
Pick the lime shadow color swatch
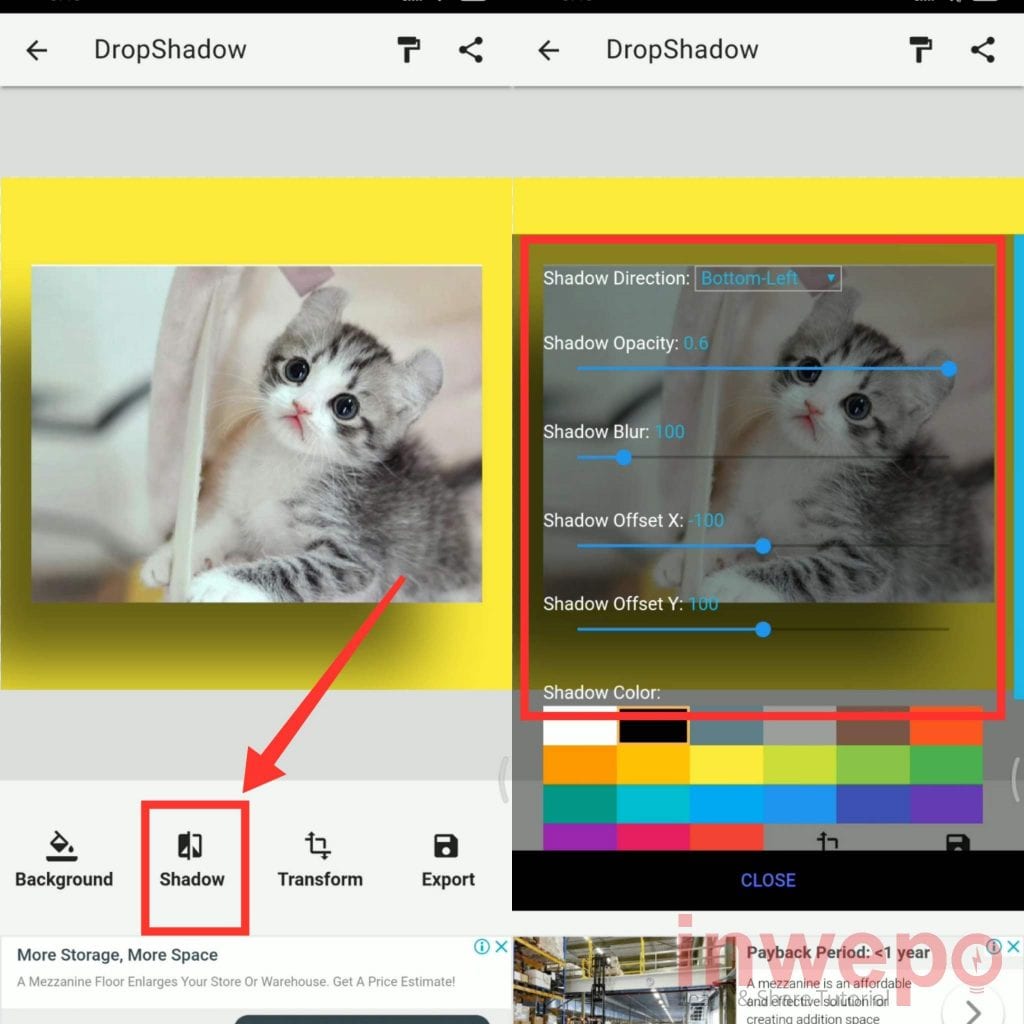tap(799, 765)
